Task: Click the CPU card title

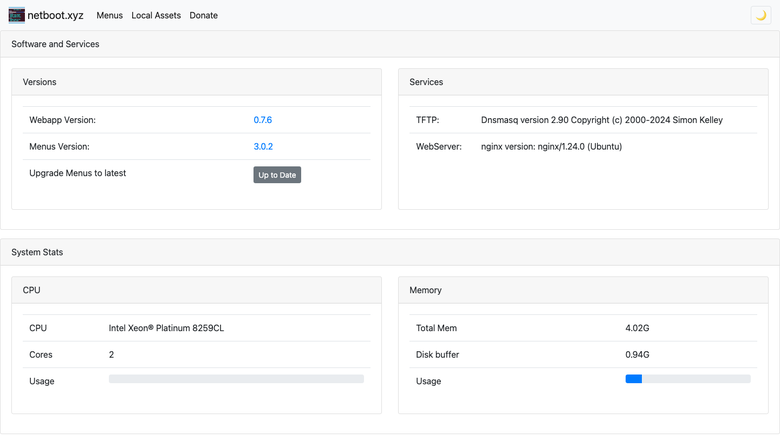Action: coord(31,290)
